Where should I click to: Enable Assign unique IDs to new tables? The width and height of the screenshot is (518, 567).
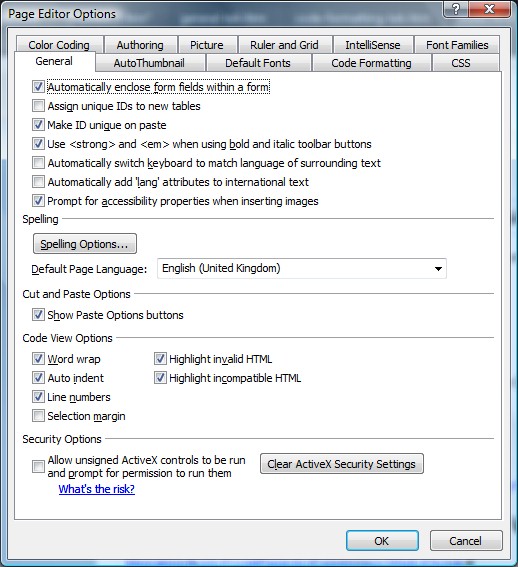38,106
